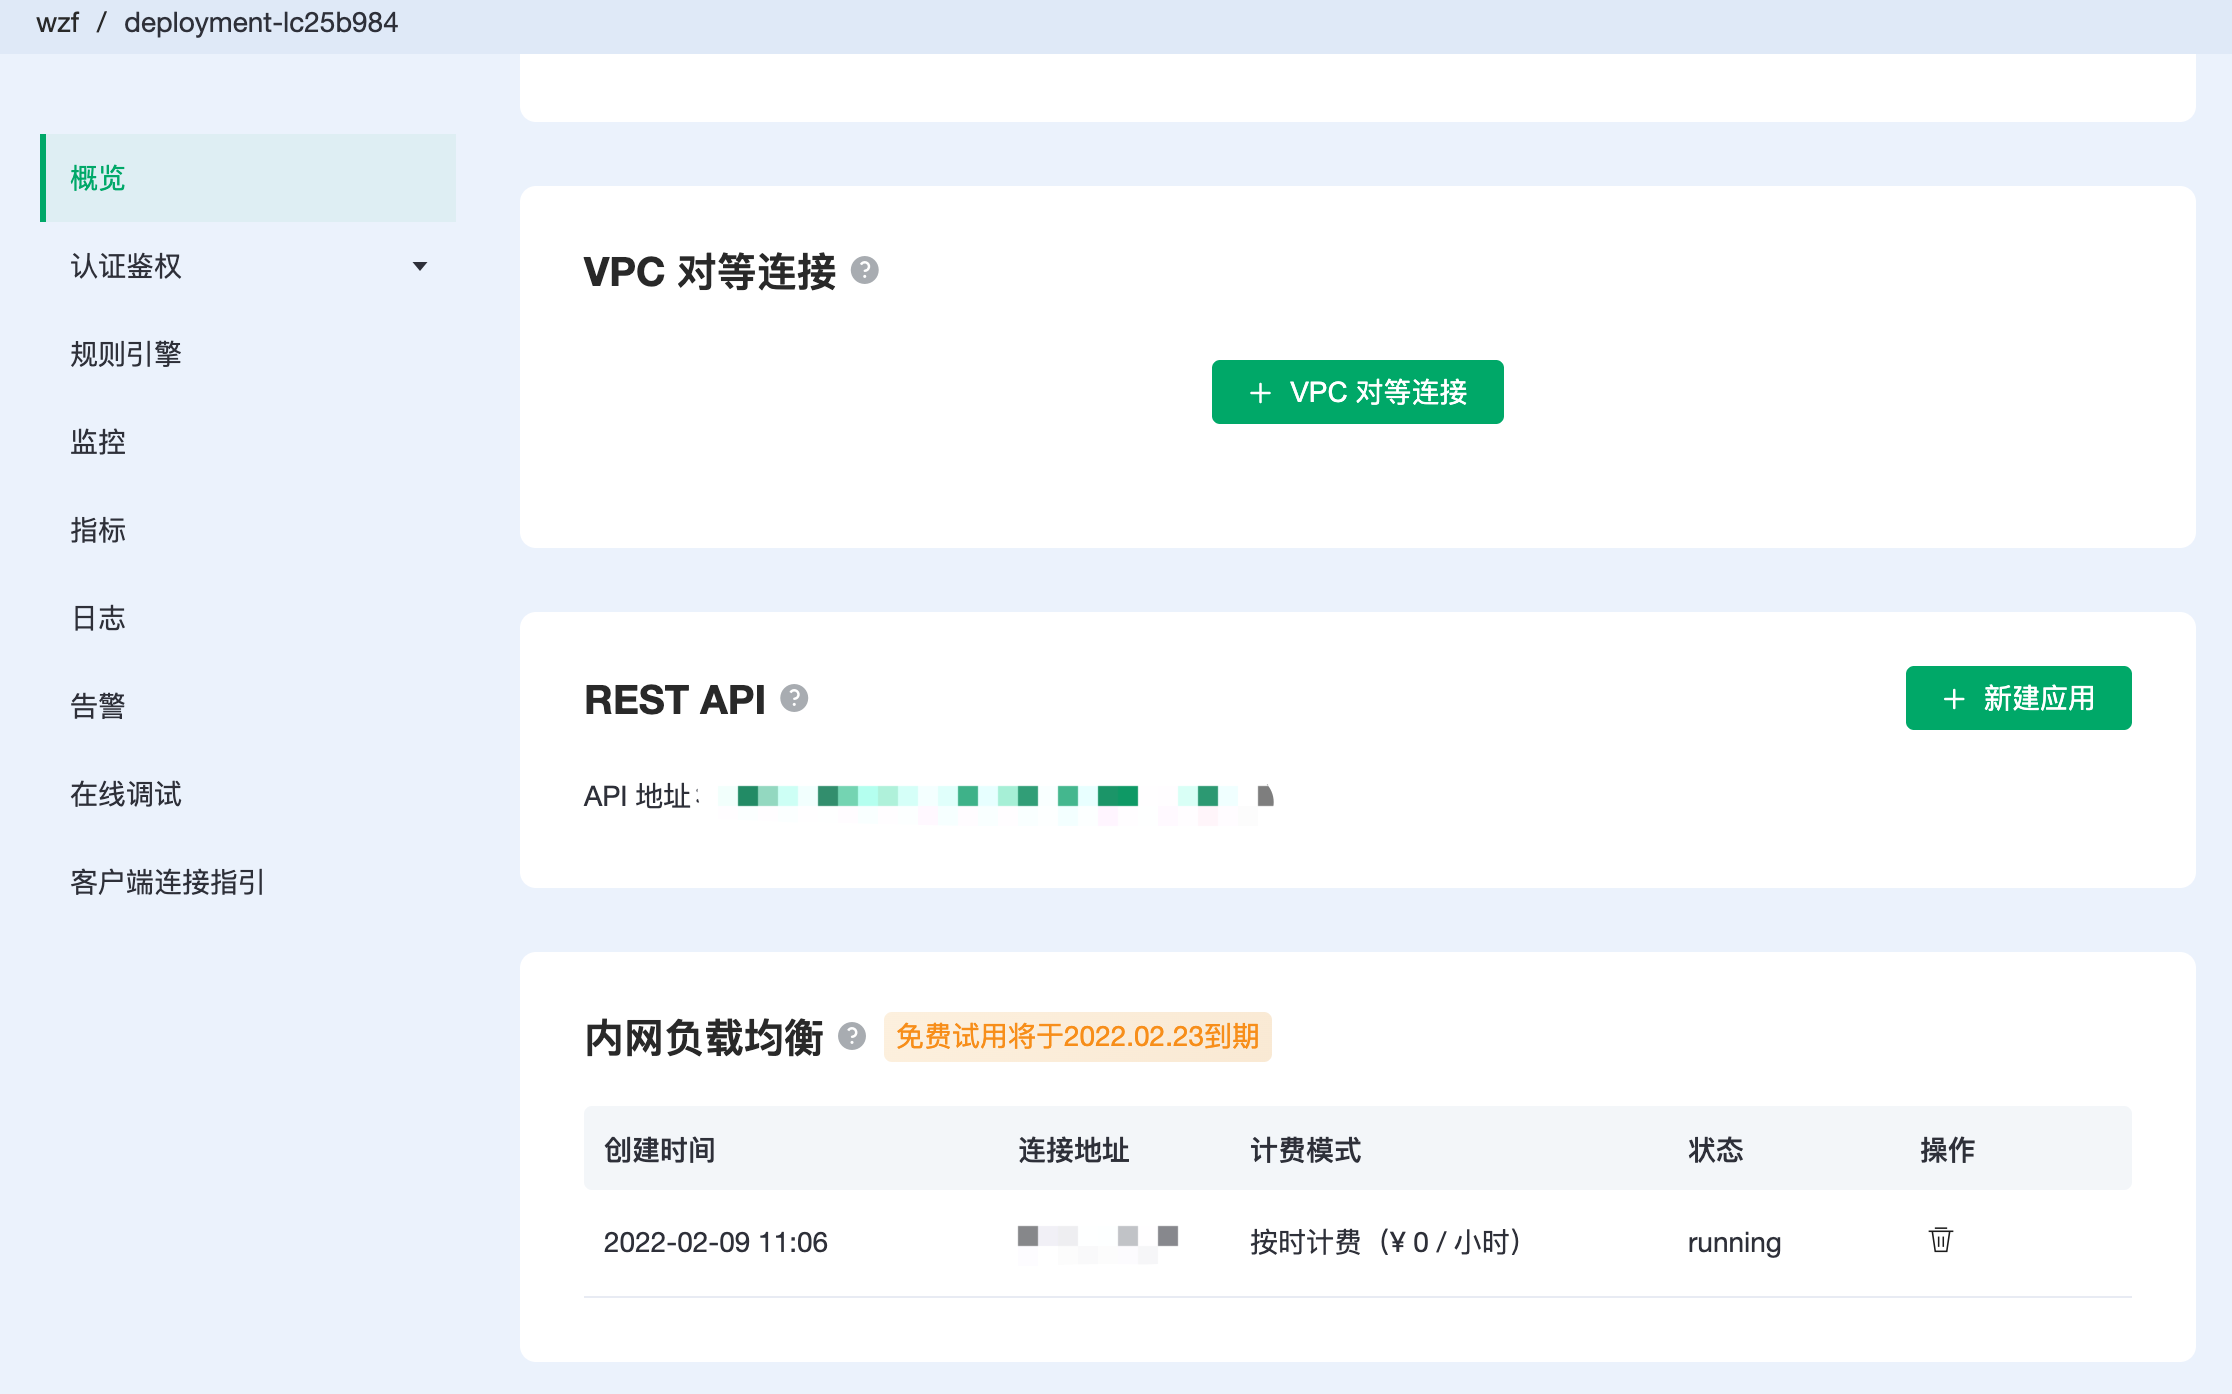Open 在线调试 online debugging
Viewport: 2232px width, 1394px height.
tap(126, 794)
